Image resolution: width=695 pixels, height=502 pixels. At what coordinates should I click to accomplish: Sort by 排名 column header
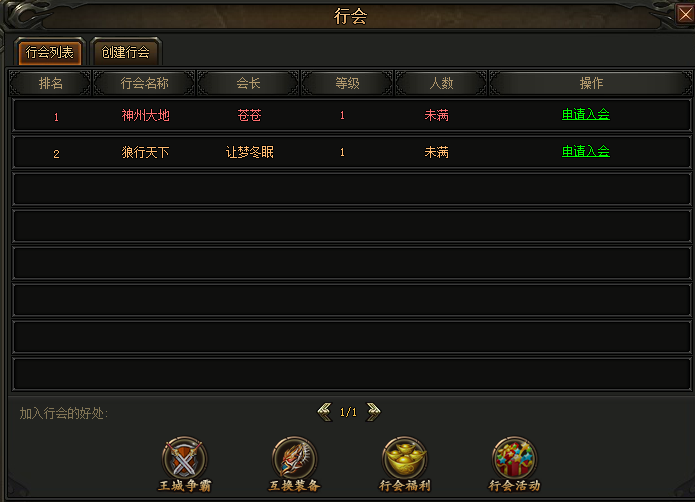click(50, 83)
